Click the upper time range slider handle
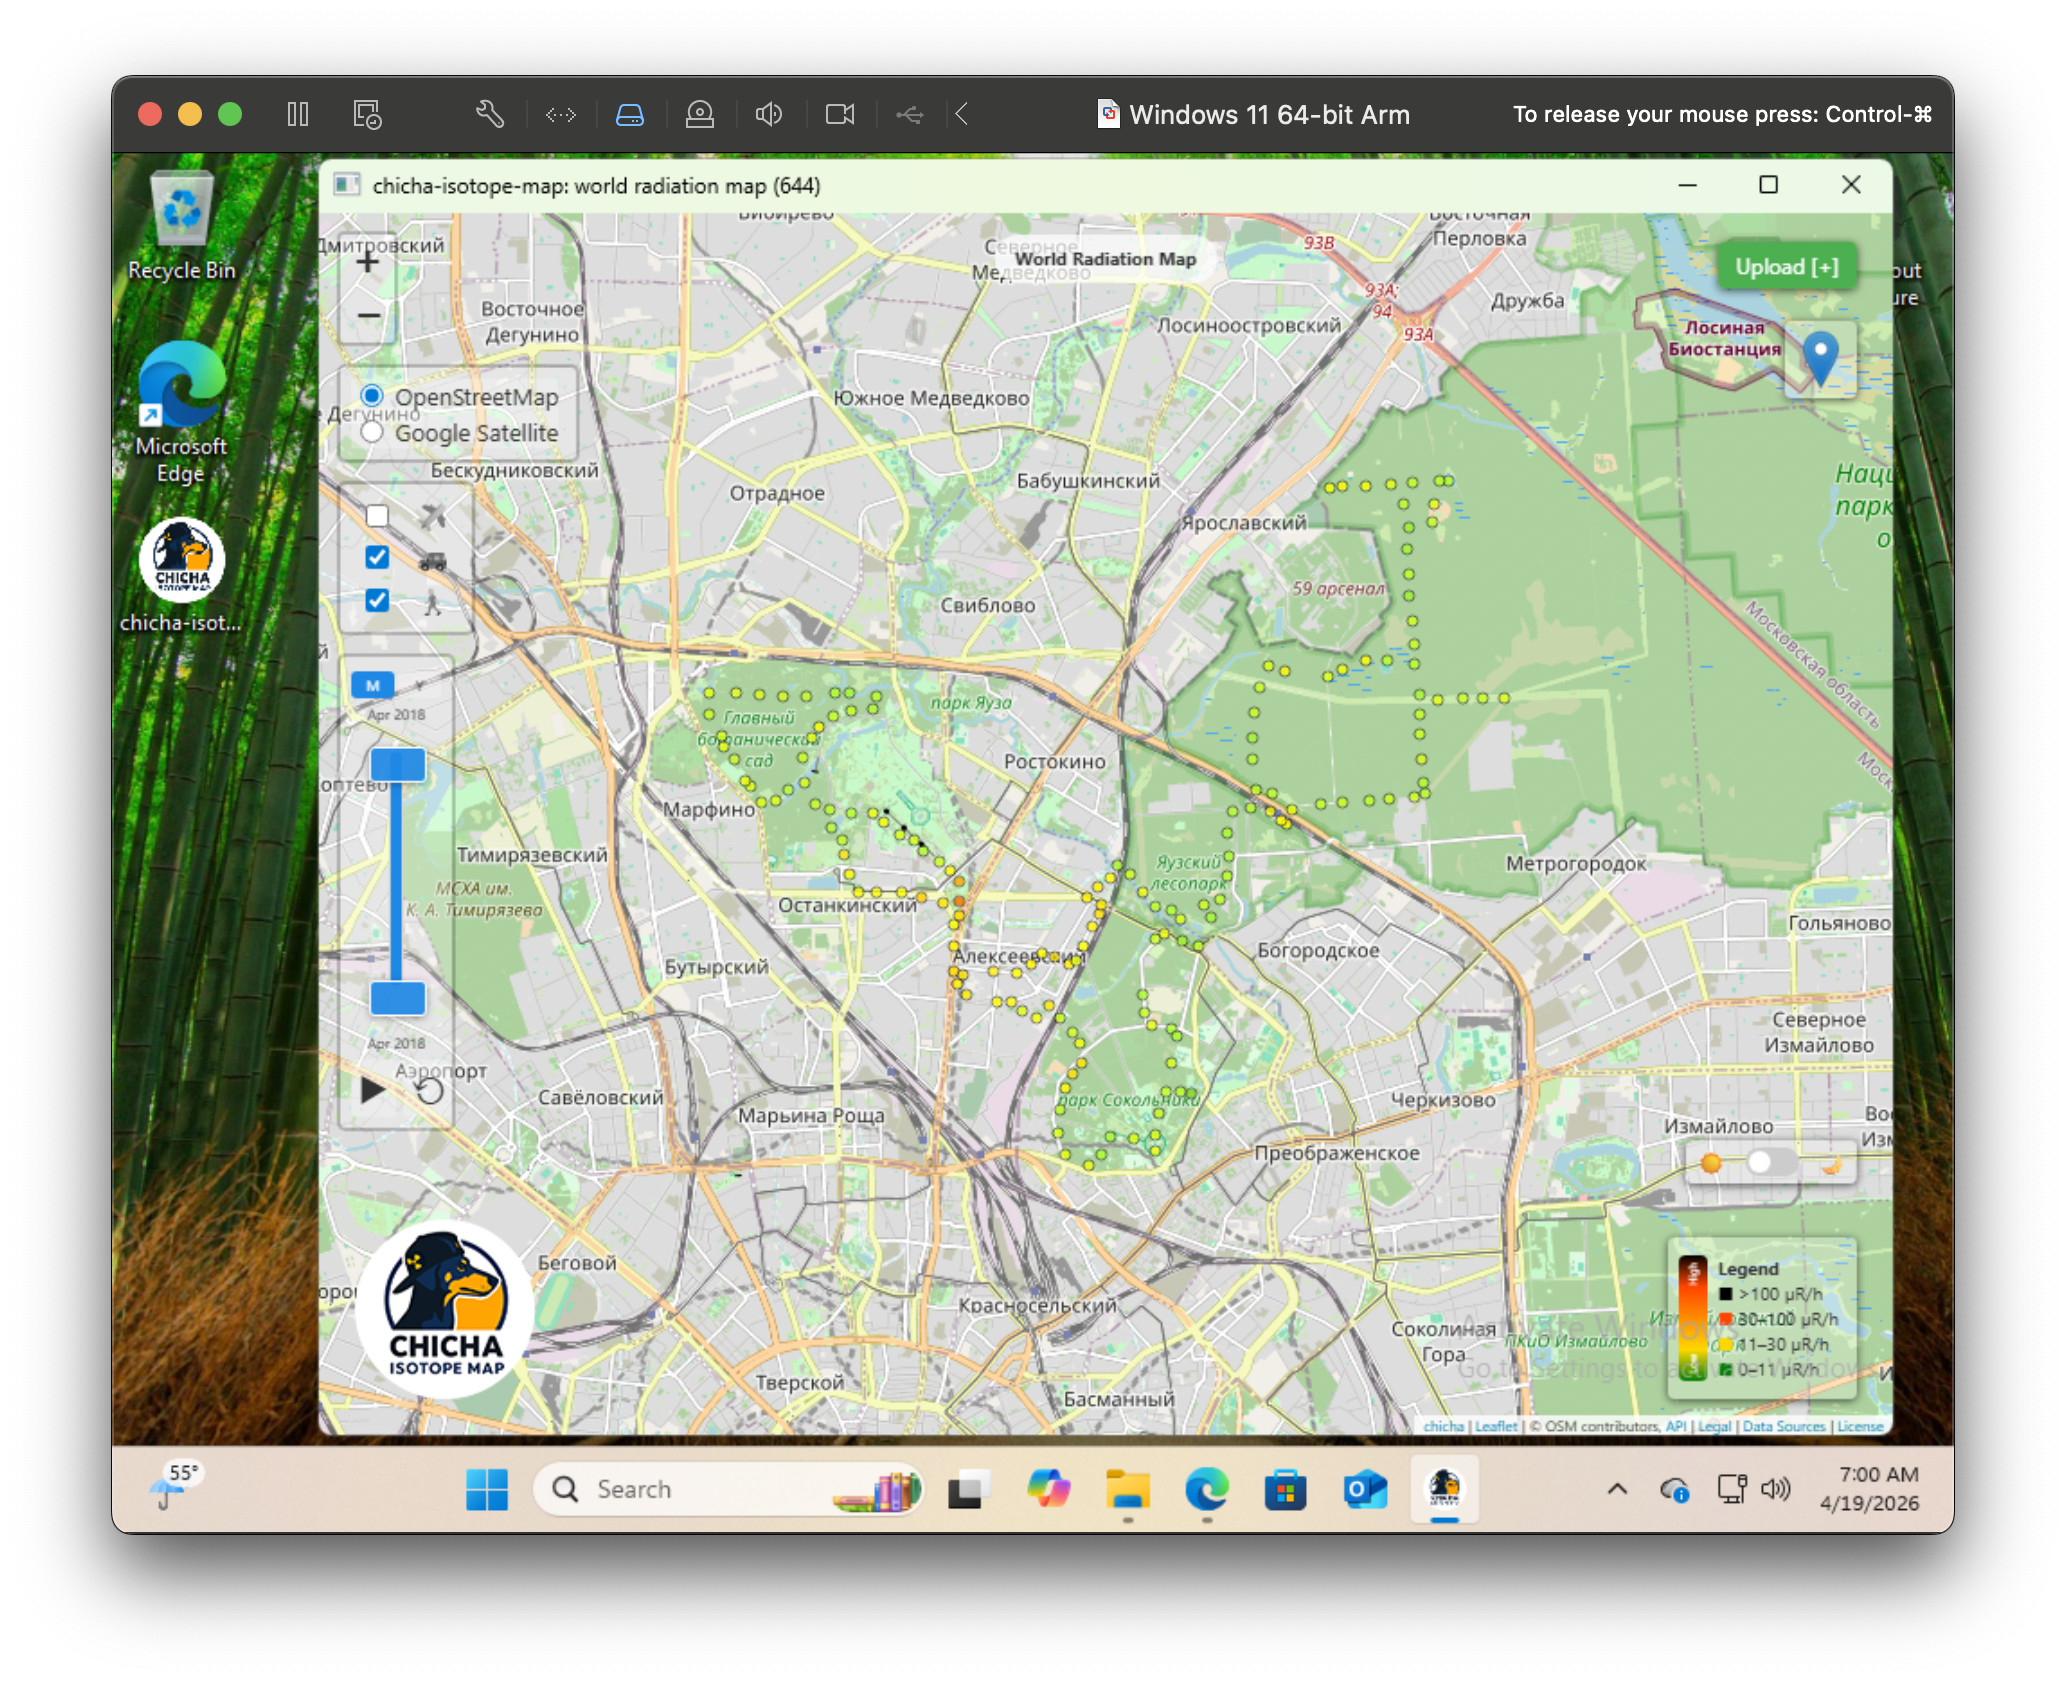This screenshot has width=2066, height=1682. 398,765
